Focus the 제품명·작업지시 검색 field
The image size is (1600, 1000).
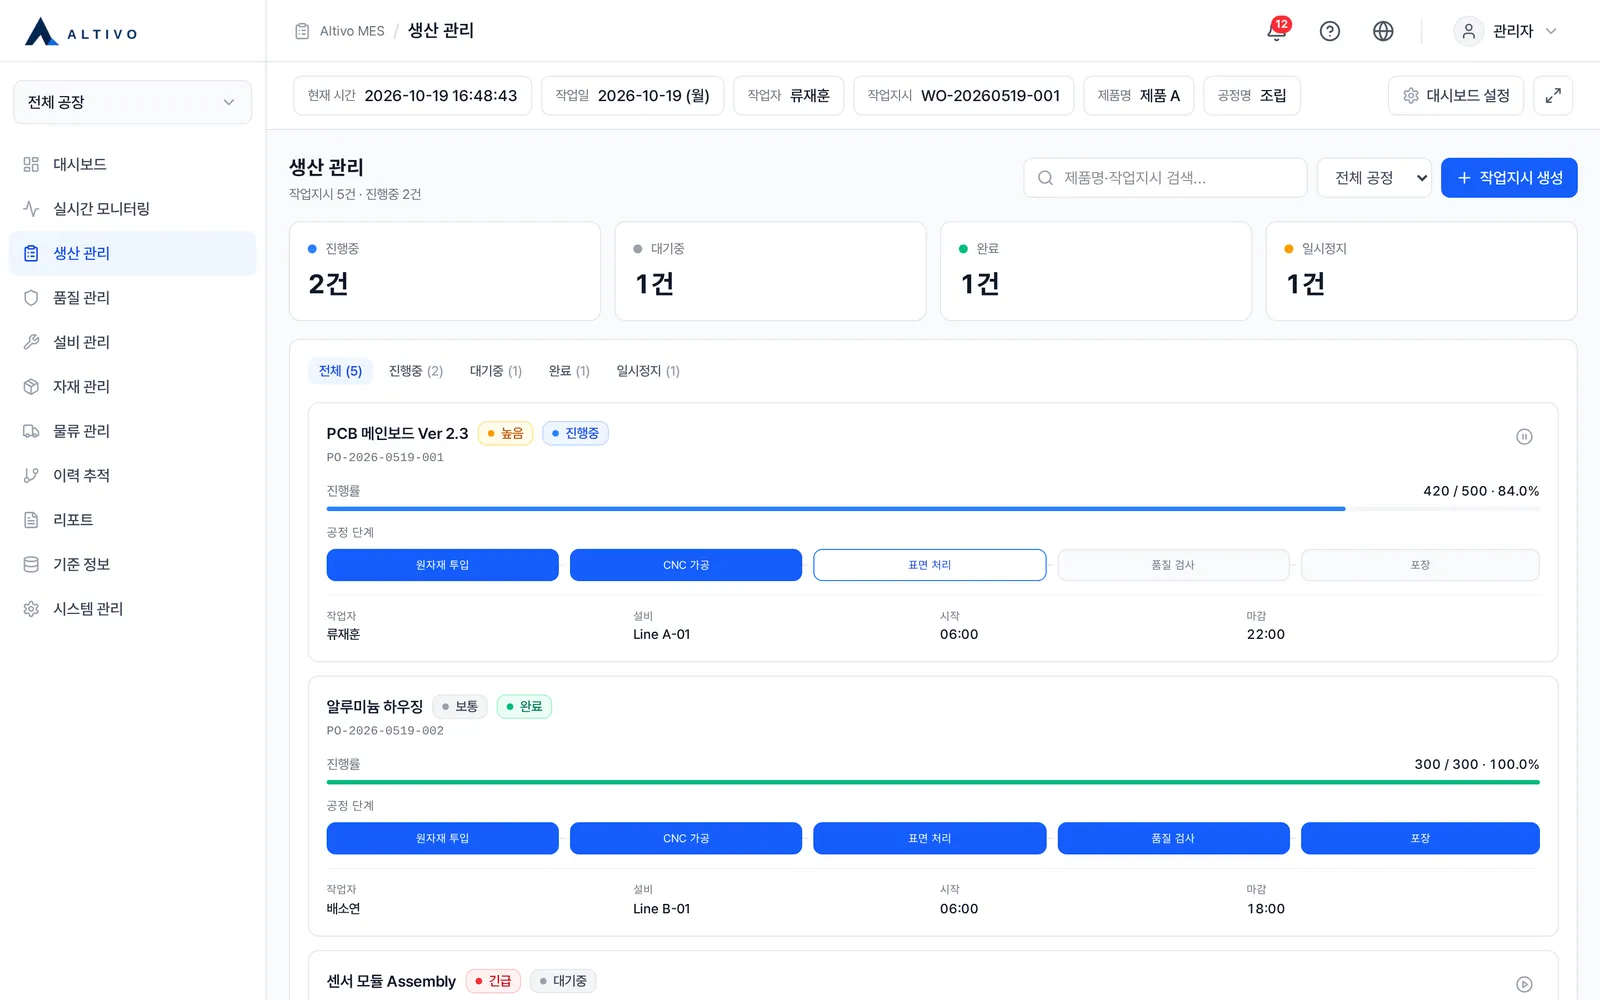pos(1165,178)
